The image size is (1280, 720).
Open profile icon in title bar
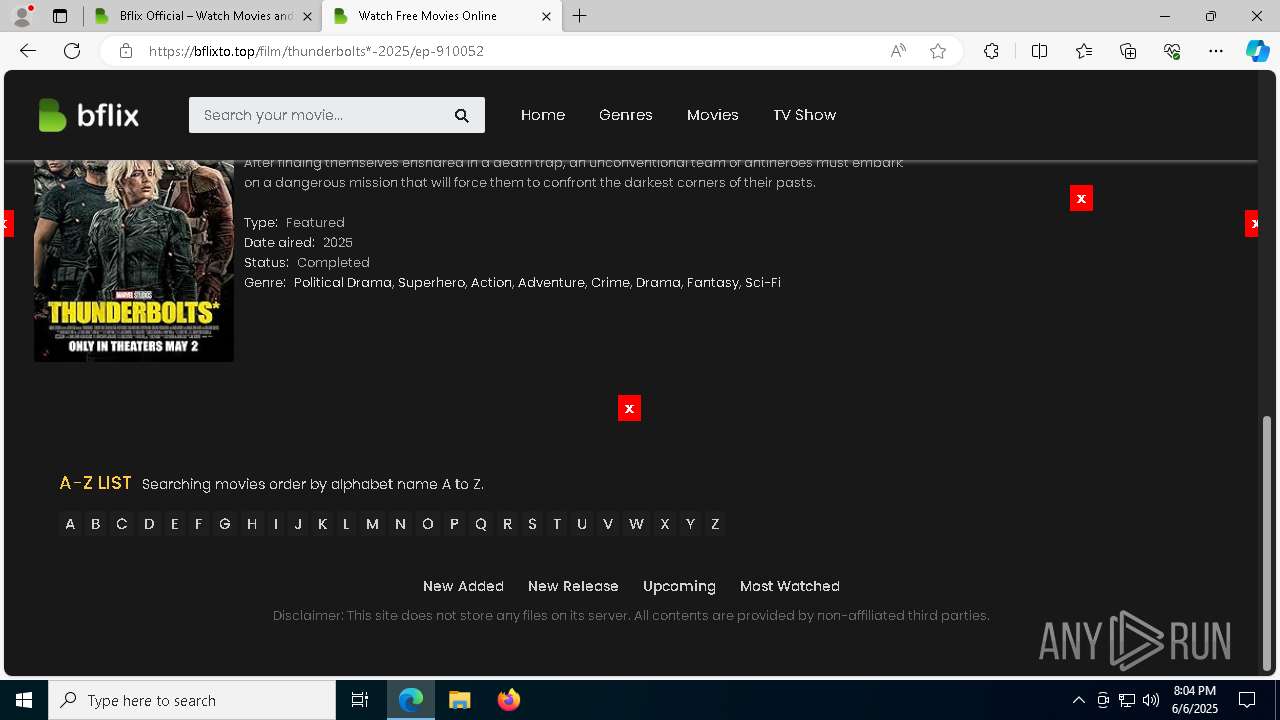(x=22, y=16)
